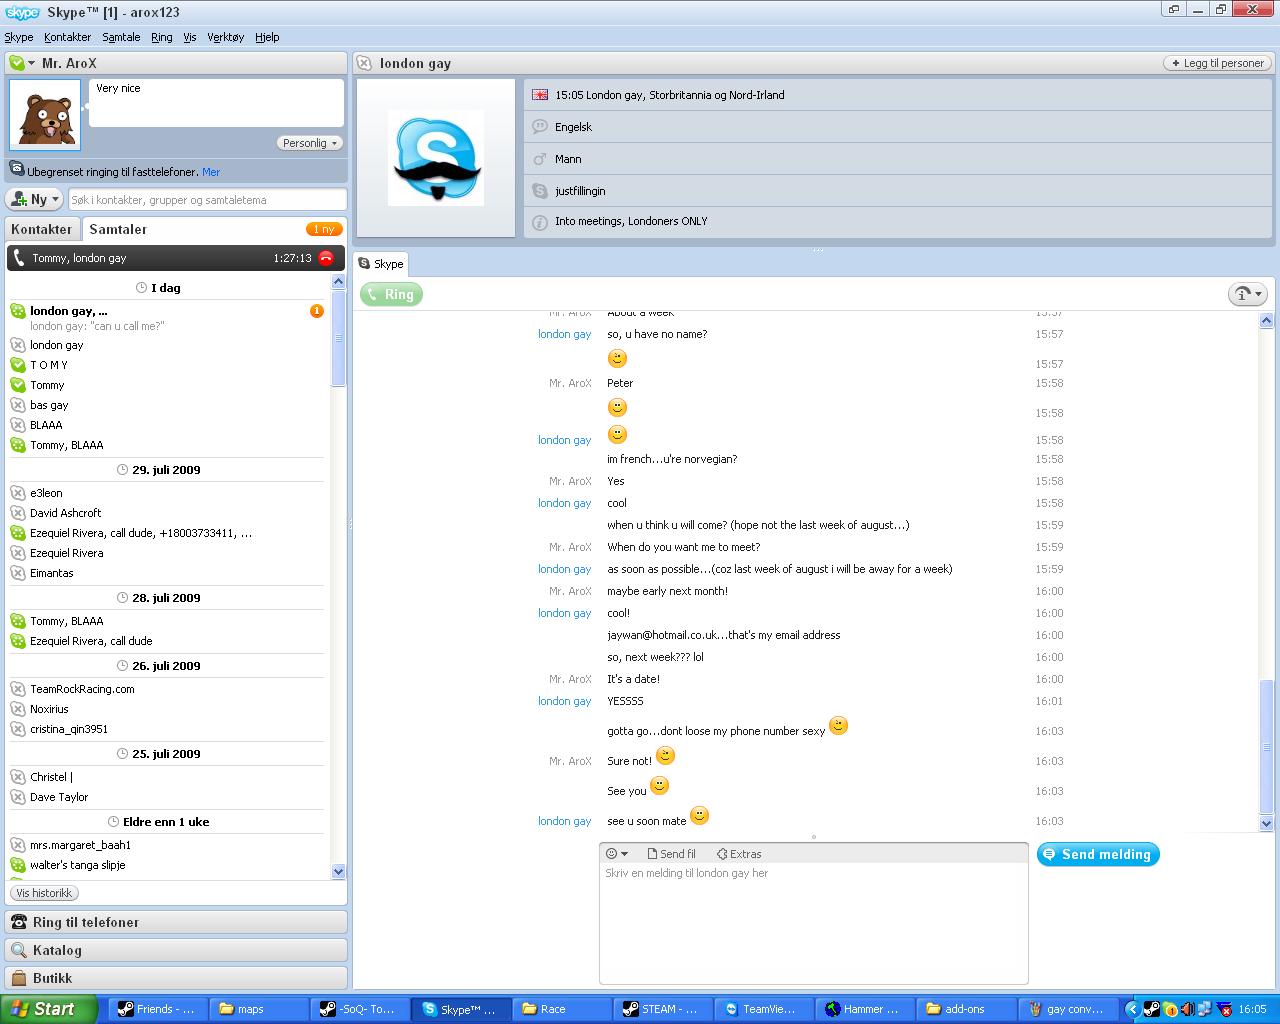Open the 'bas gay' conversation

49,405
